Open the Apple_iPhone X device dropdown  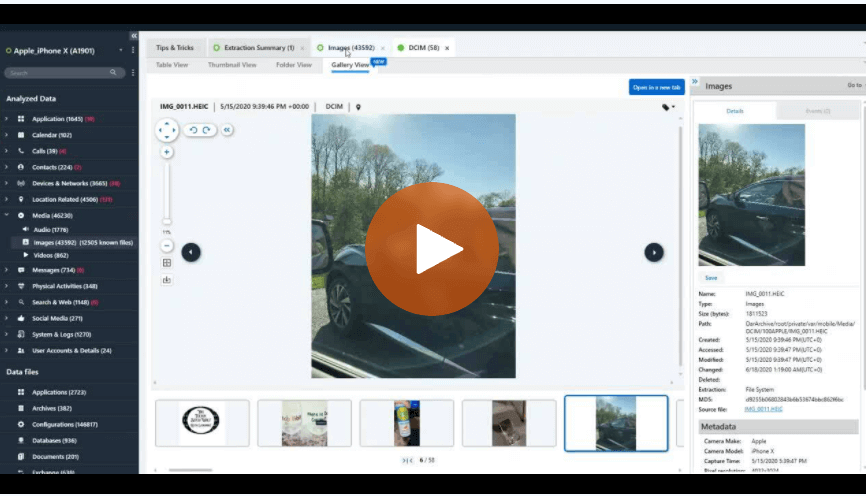[121, 50]
